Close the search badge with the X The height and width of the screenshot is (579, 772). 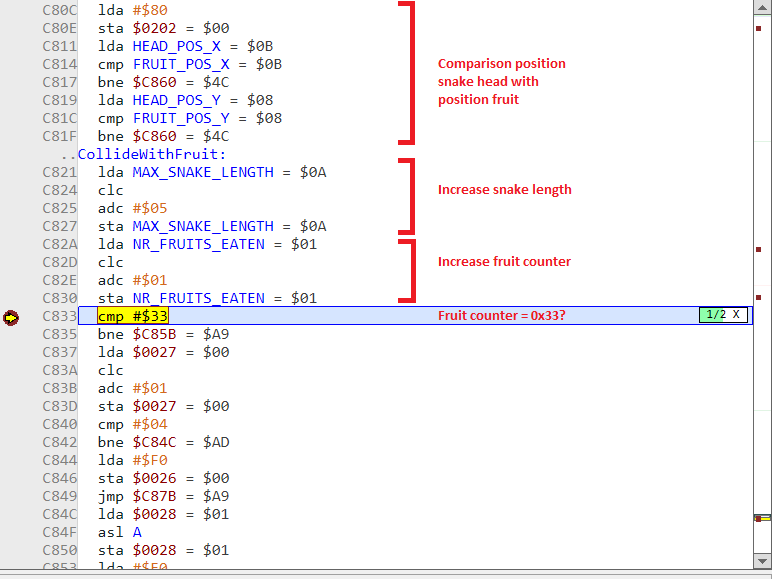pyautogui.click(x=736, y=315)
